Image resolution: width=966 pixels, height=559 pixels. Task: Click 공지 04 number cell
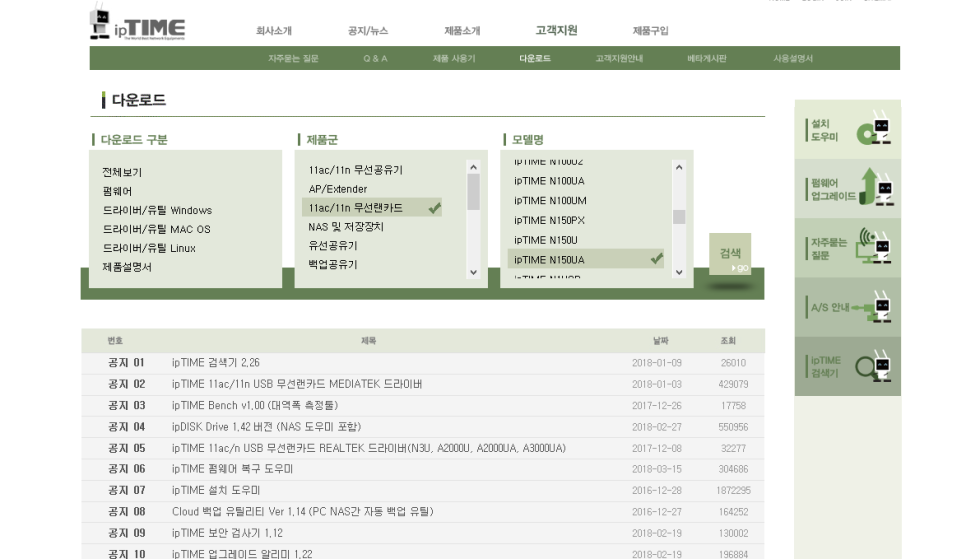coord(126,426)
